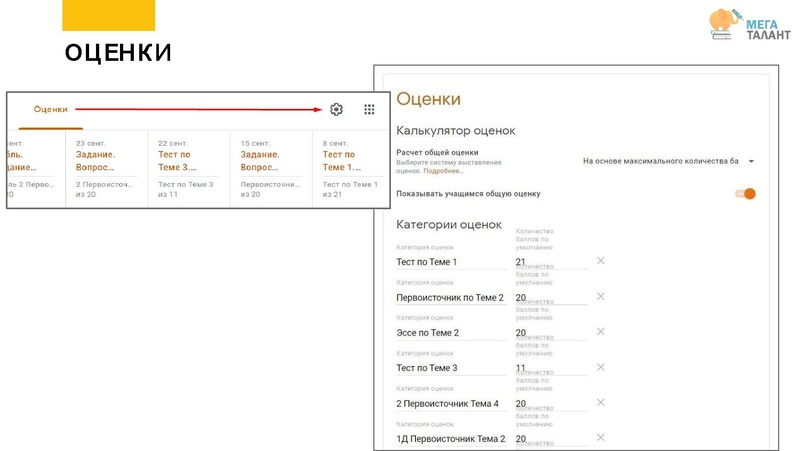The width and height of the screenshot is (800, 451).
Task: Follow the 'Подробнее' link
Action: coord(443,171)
